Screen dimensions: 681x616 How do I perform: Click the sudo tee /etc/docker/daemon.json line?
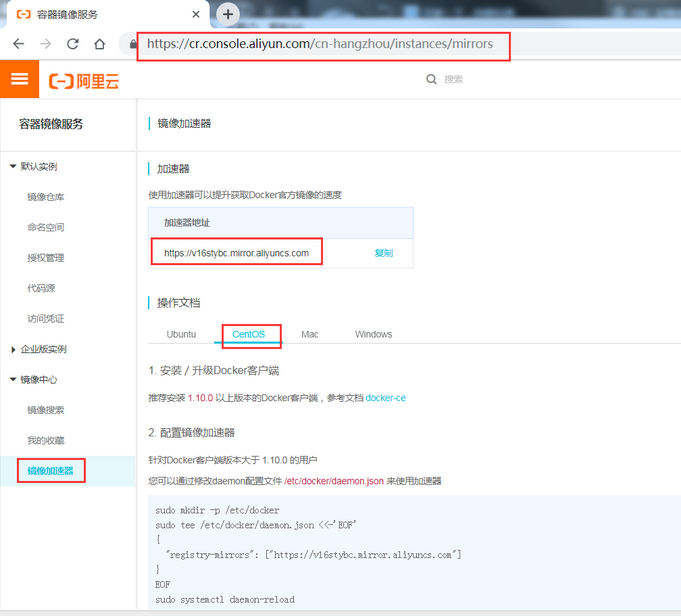point(255,525)
